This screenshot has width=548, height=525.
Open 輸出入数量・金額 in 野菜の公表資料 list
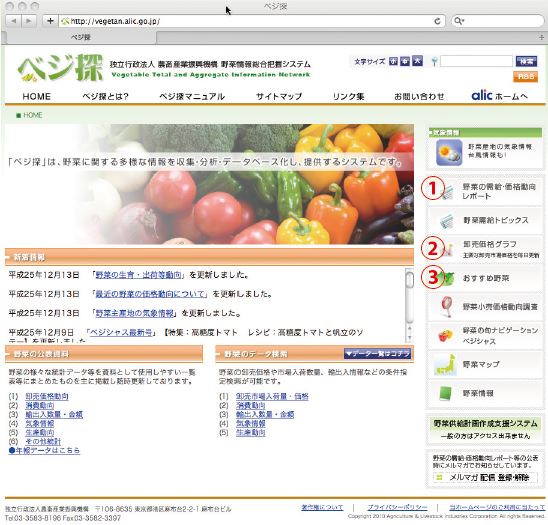[54, 415]
